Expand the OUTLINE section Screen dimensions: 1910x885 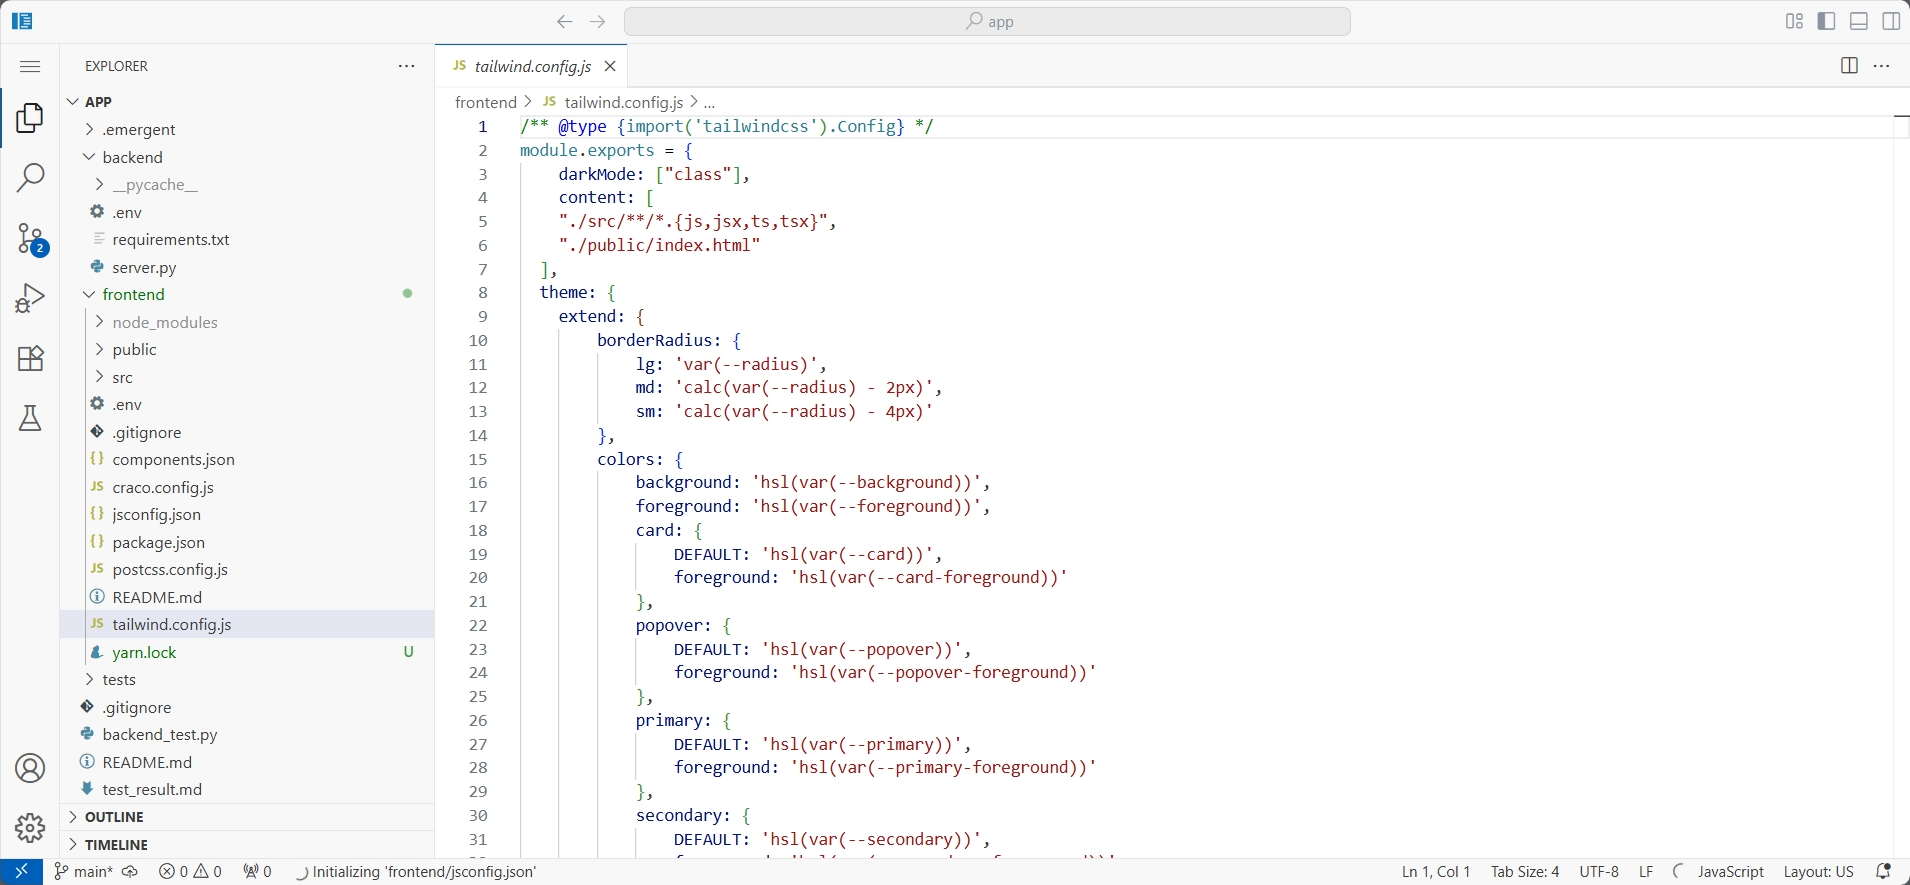click(247, 817)
